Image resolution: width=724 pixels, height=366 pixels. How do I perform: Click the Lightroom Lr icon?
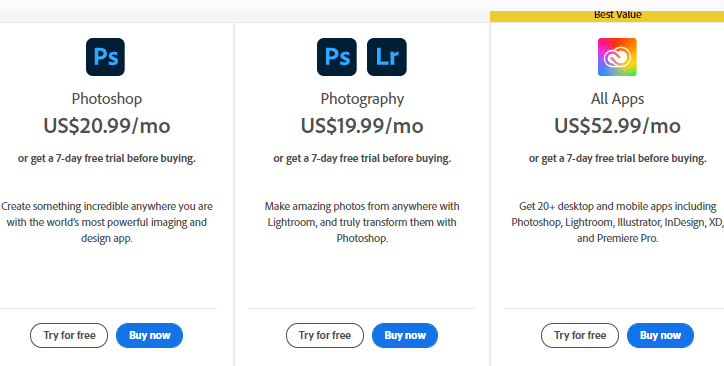[x=387, y=57]
